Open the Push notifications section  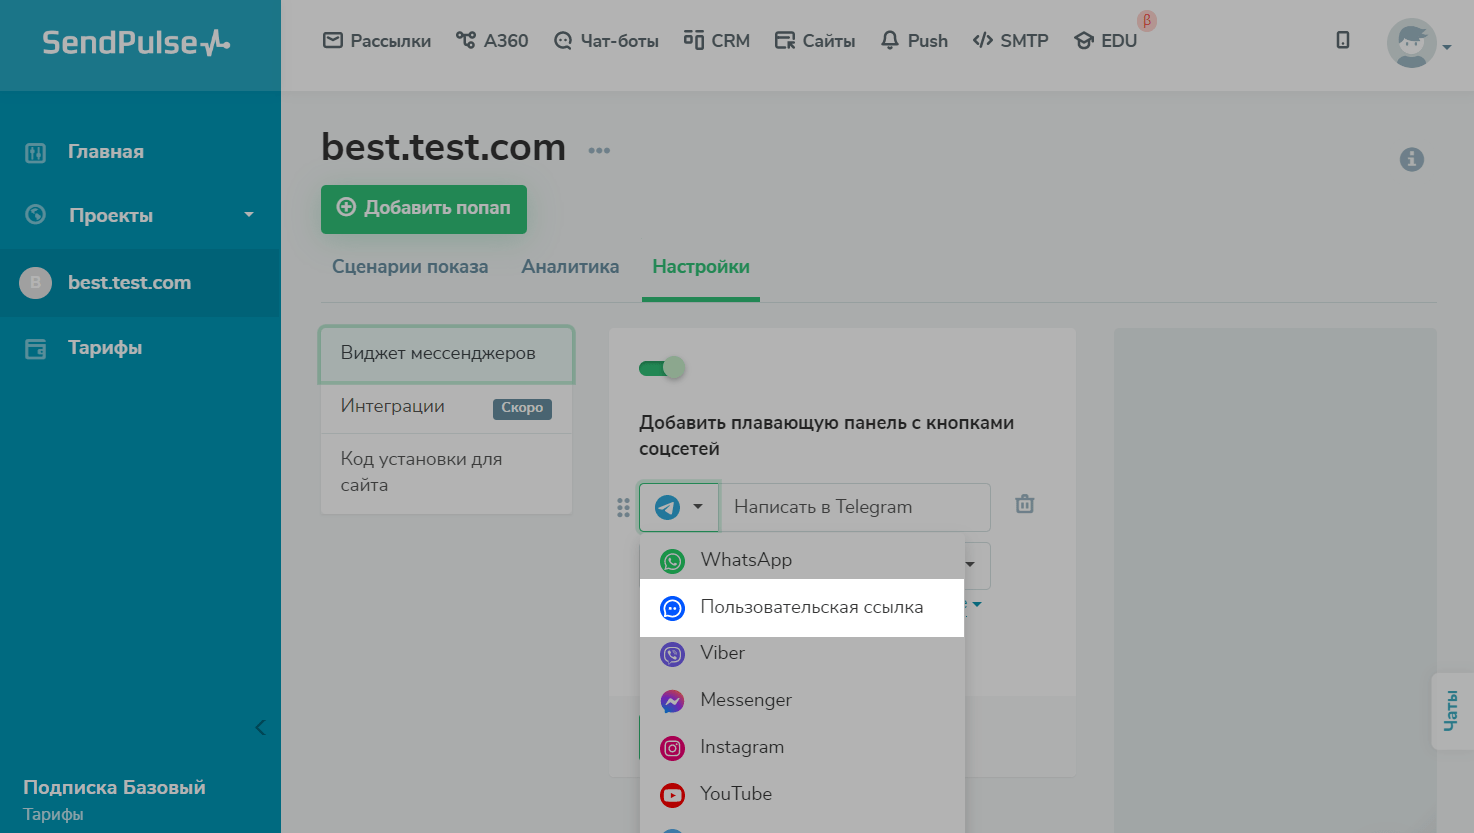(x=914, y=41)
